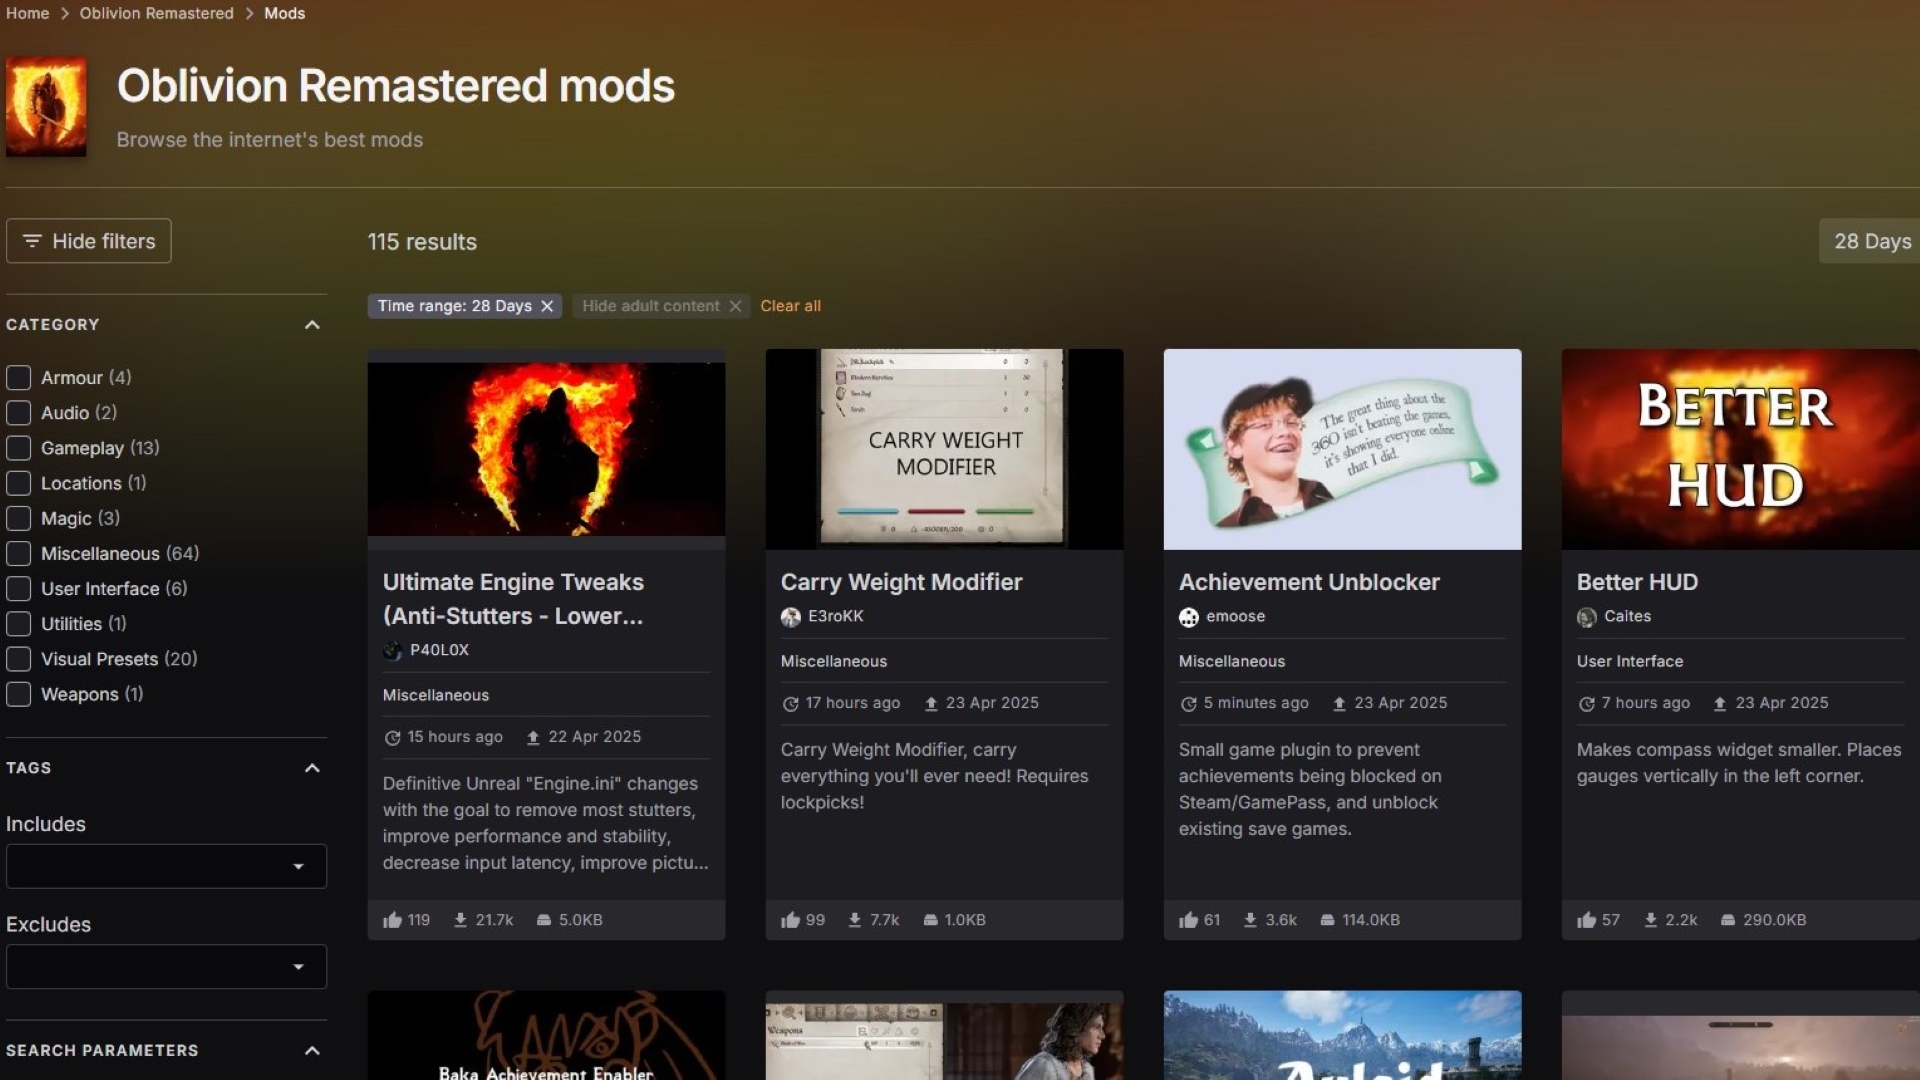The image size is (1920, 1080).
Task: Click the emoose author name
Action: click(1235, 616)
